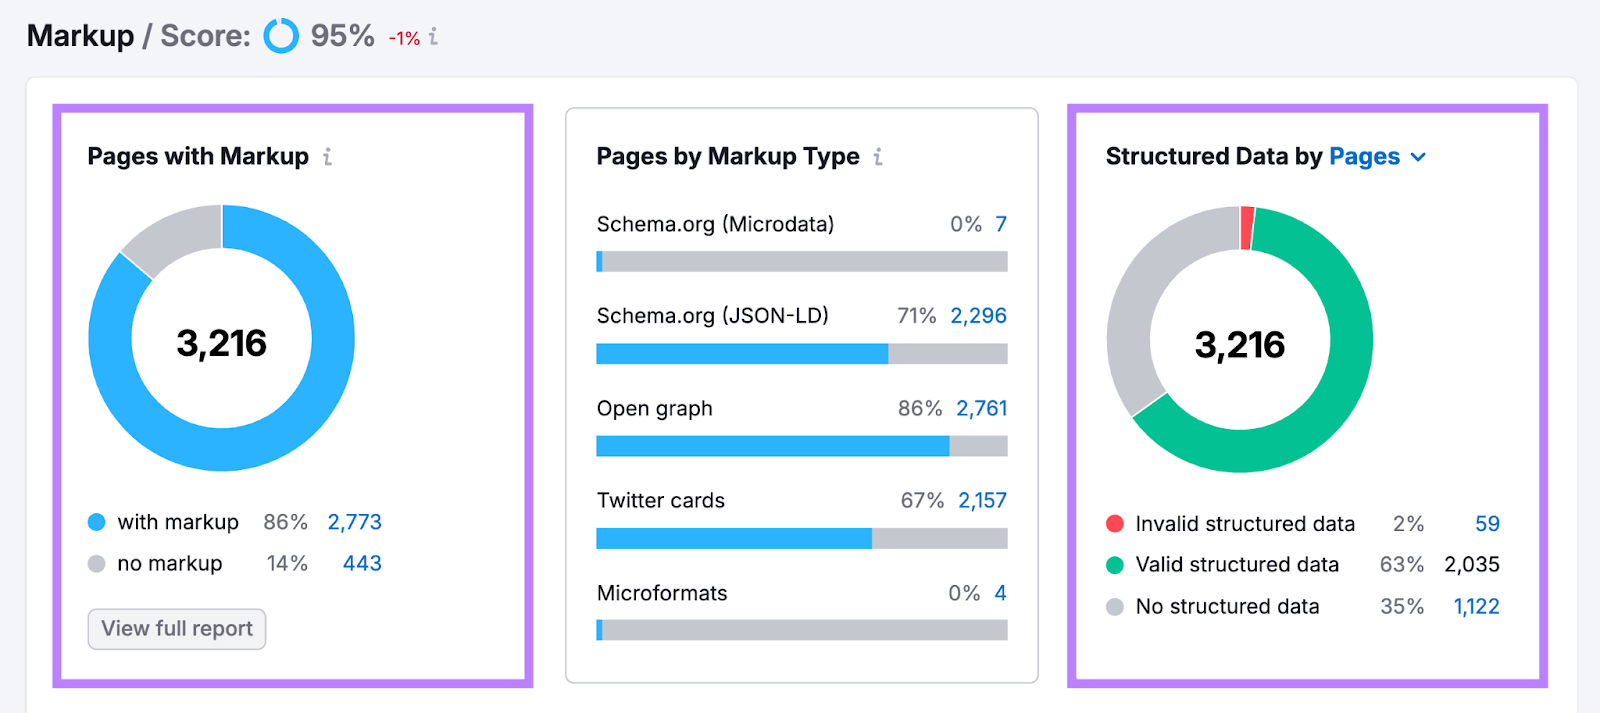Click the Open graph progress bar
This screenshot has height=713, width=1600.
(801, 446)
